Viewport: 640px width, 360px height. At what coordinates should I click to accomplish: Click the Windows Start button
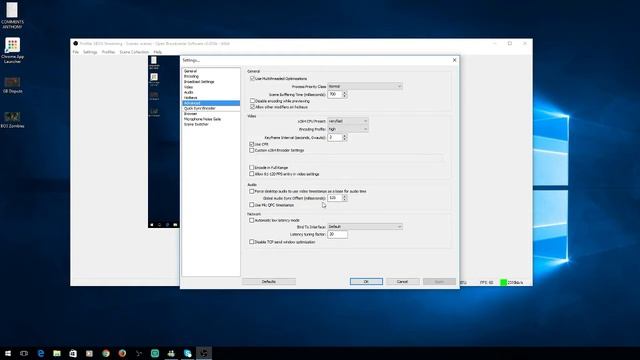click(8, 353)
